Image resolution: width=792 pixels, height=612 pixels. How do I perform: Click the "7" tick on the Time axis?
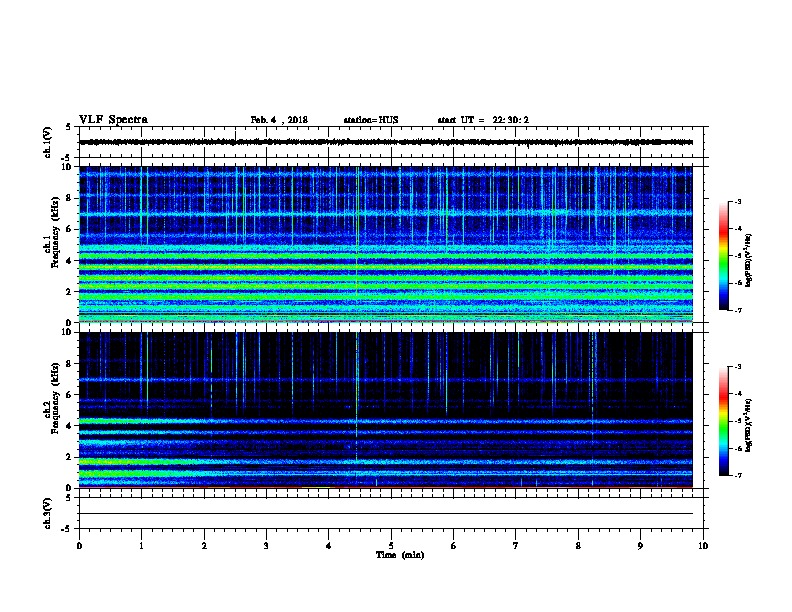coord(516,546)
